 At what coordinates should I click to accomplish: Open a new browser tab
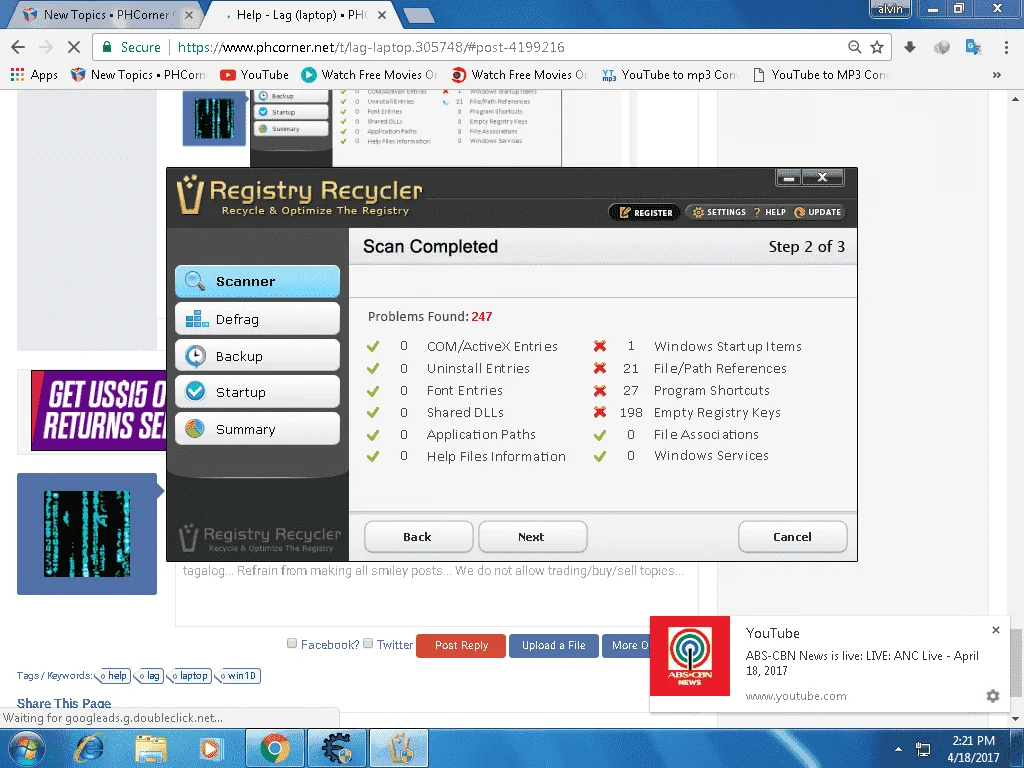point(418,16)
